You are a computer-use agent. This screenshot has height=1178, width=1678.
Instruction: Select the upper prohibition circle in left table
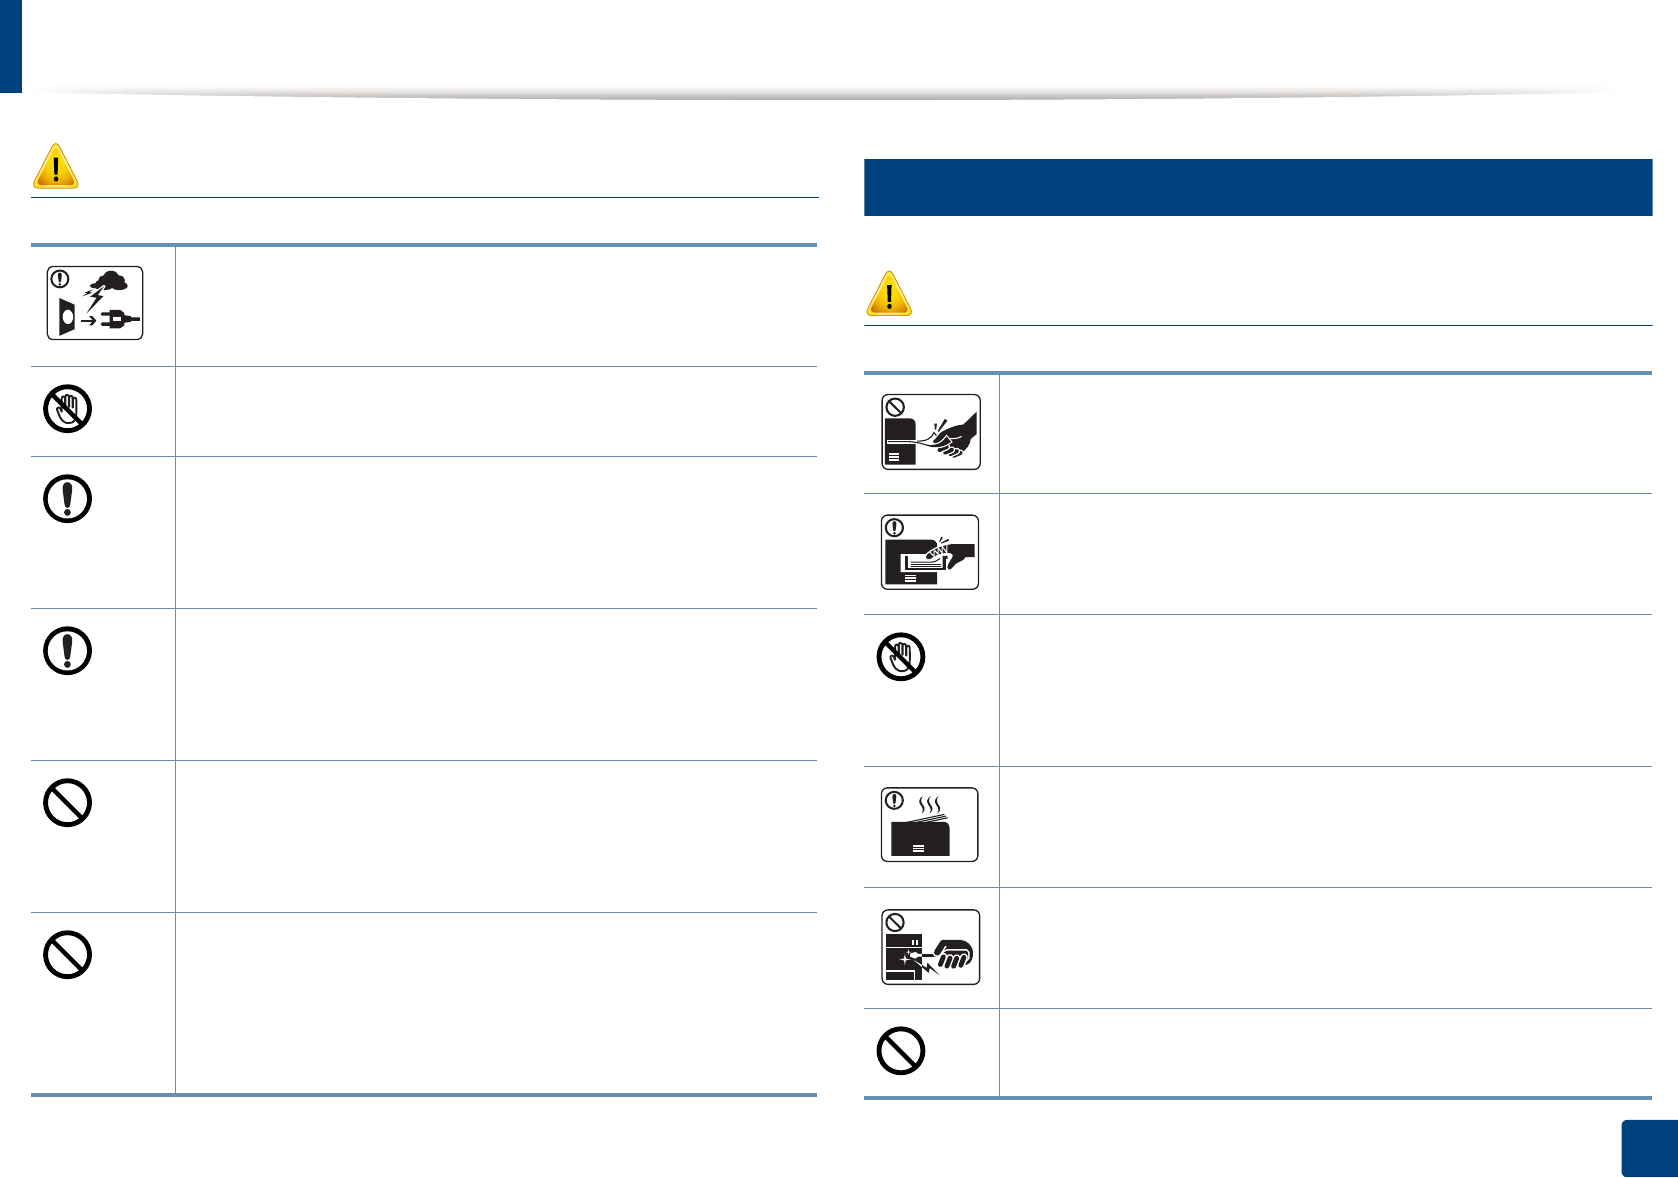pos(68,803)
